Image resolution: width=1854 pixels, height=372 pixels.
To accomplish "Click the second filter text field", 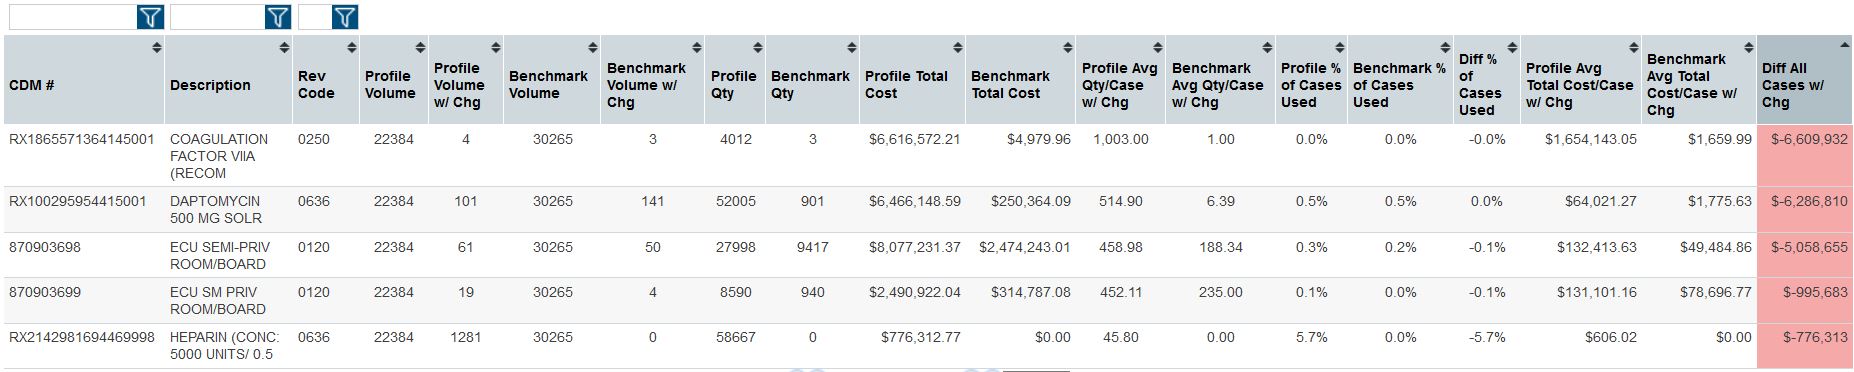I will (x=217, y=17).
